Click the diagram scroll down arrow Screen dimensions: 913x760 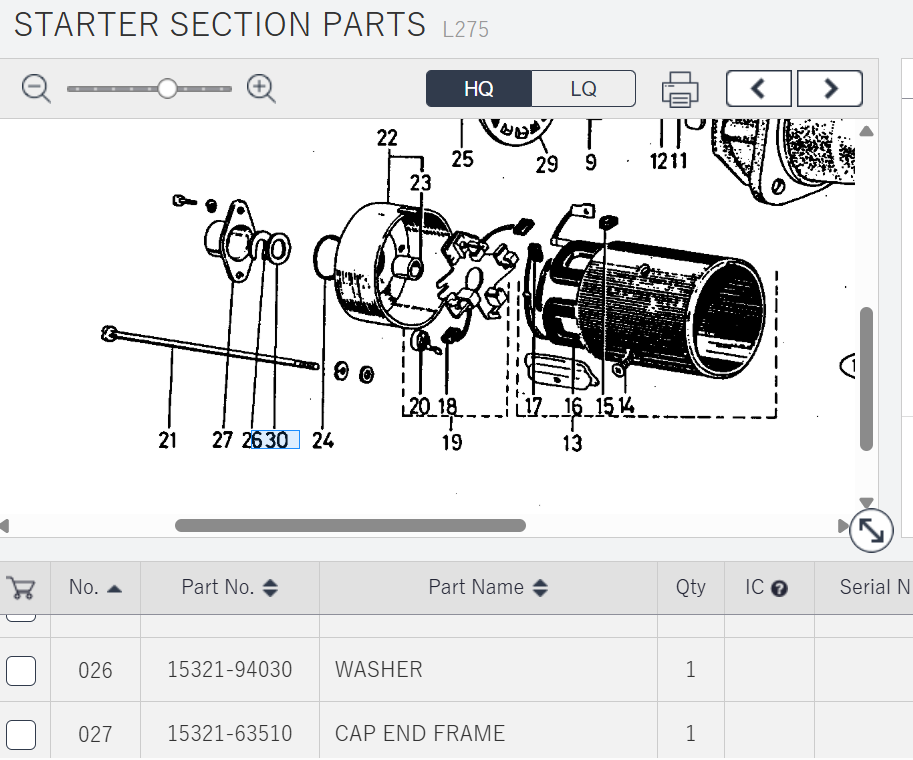[x=866, y=502]
